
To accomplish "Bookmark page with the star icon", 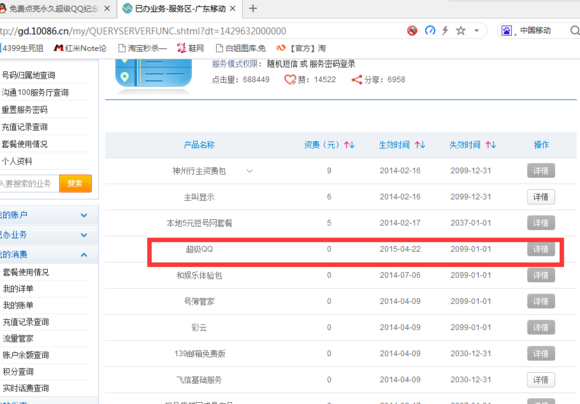I will click(461, 30).
